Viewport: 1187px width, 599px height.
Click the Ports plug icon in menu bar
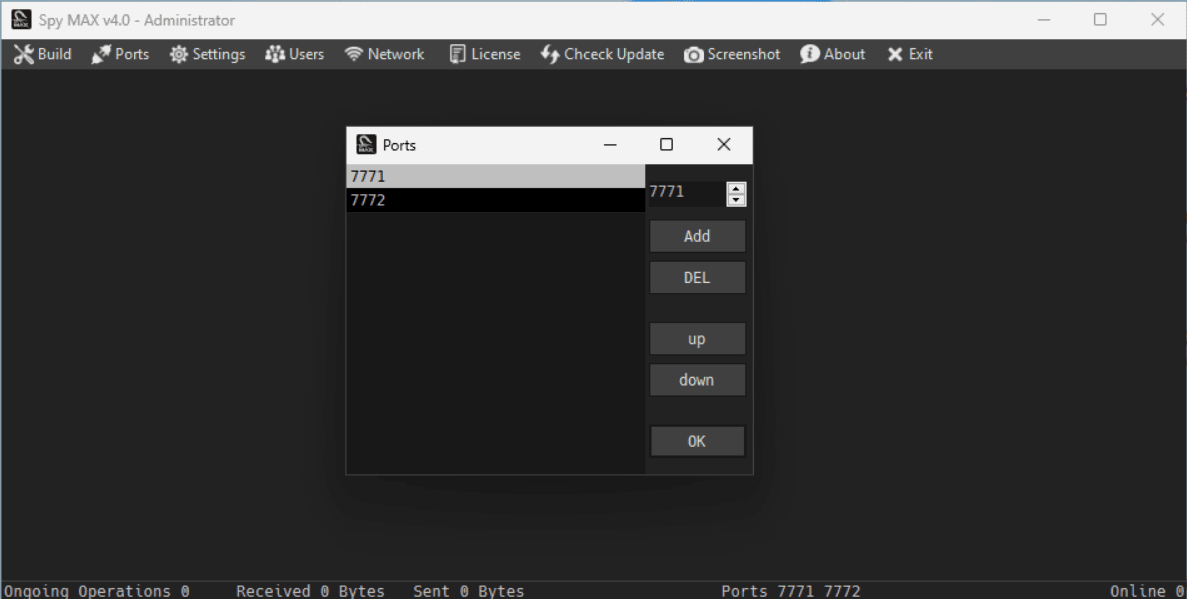[x=101, y=55]
